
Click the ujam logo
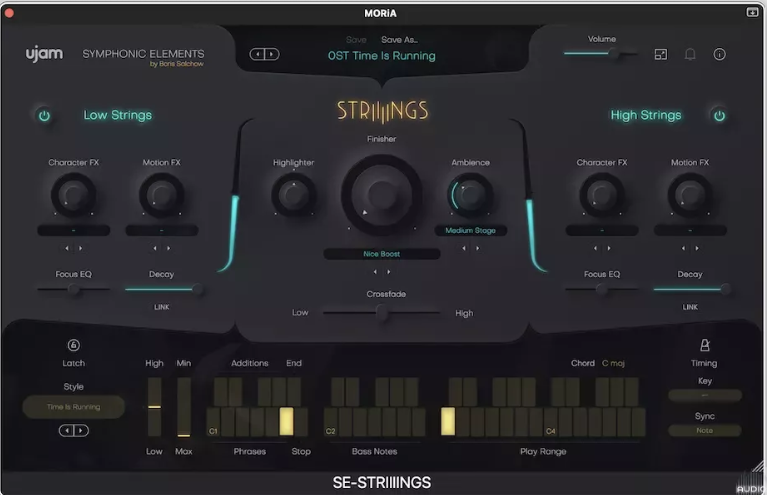(x=44, y=54)
